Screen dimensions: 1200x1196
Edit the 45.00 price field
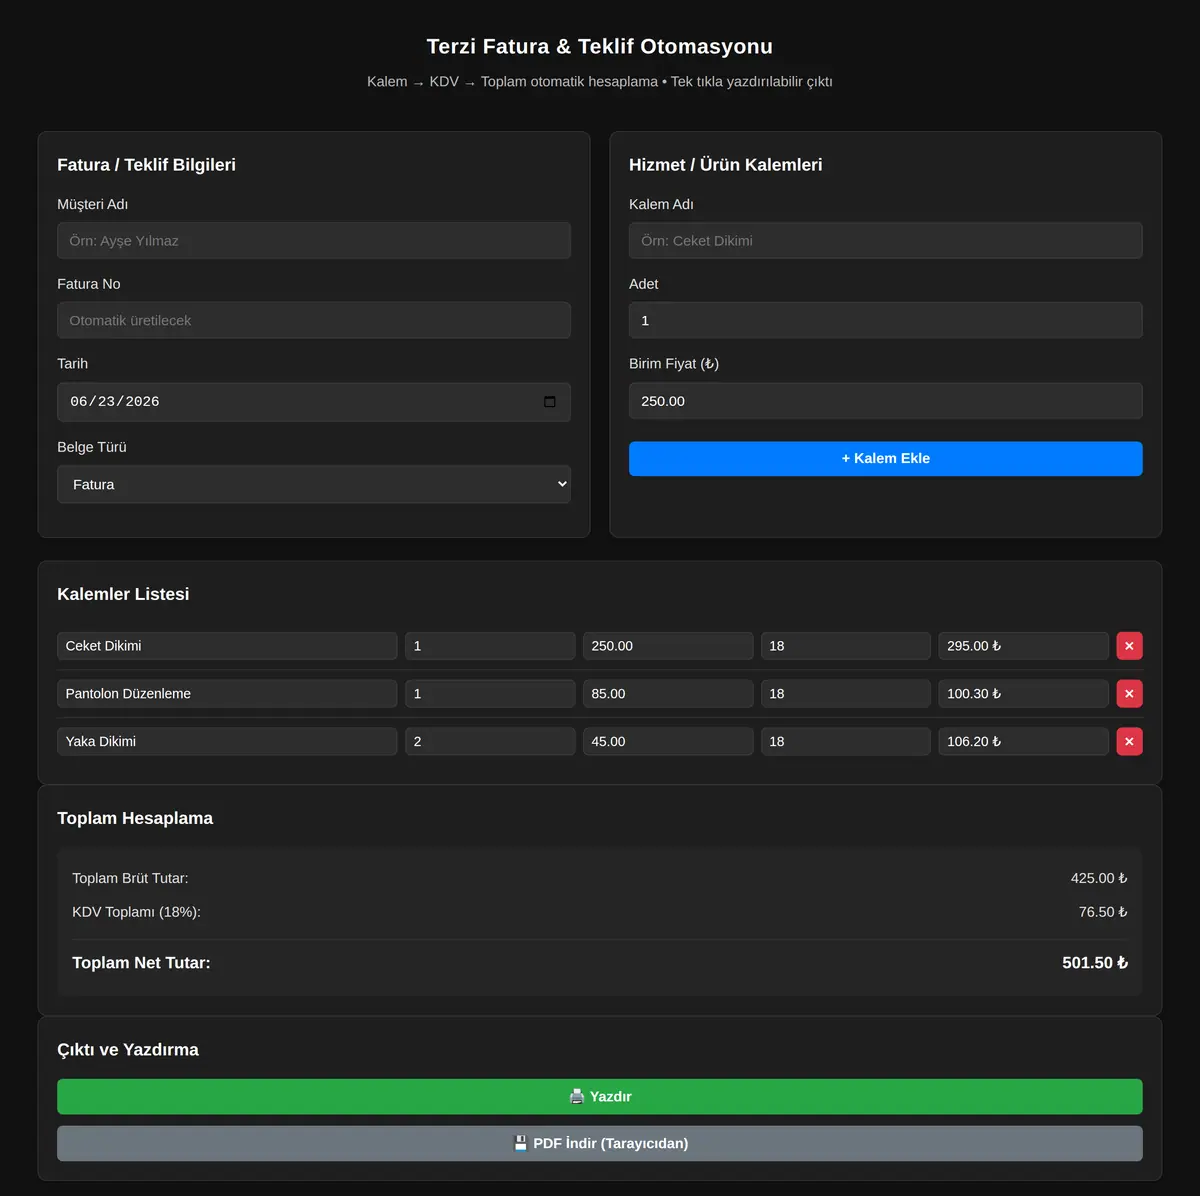(668, 742)
